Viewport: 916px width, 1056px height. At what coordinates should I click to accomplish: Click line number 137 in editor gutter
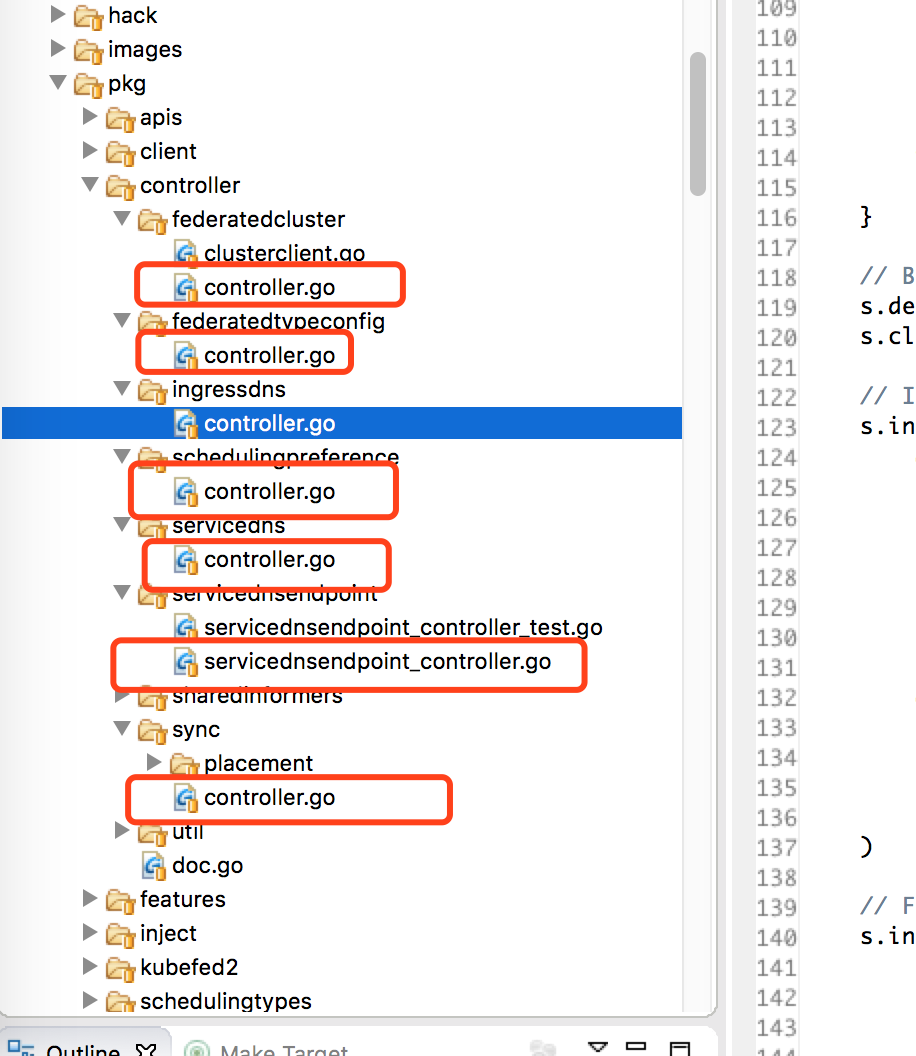click(776, 848)
